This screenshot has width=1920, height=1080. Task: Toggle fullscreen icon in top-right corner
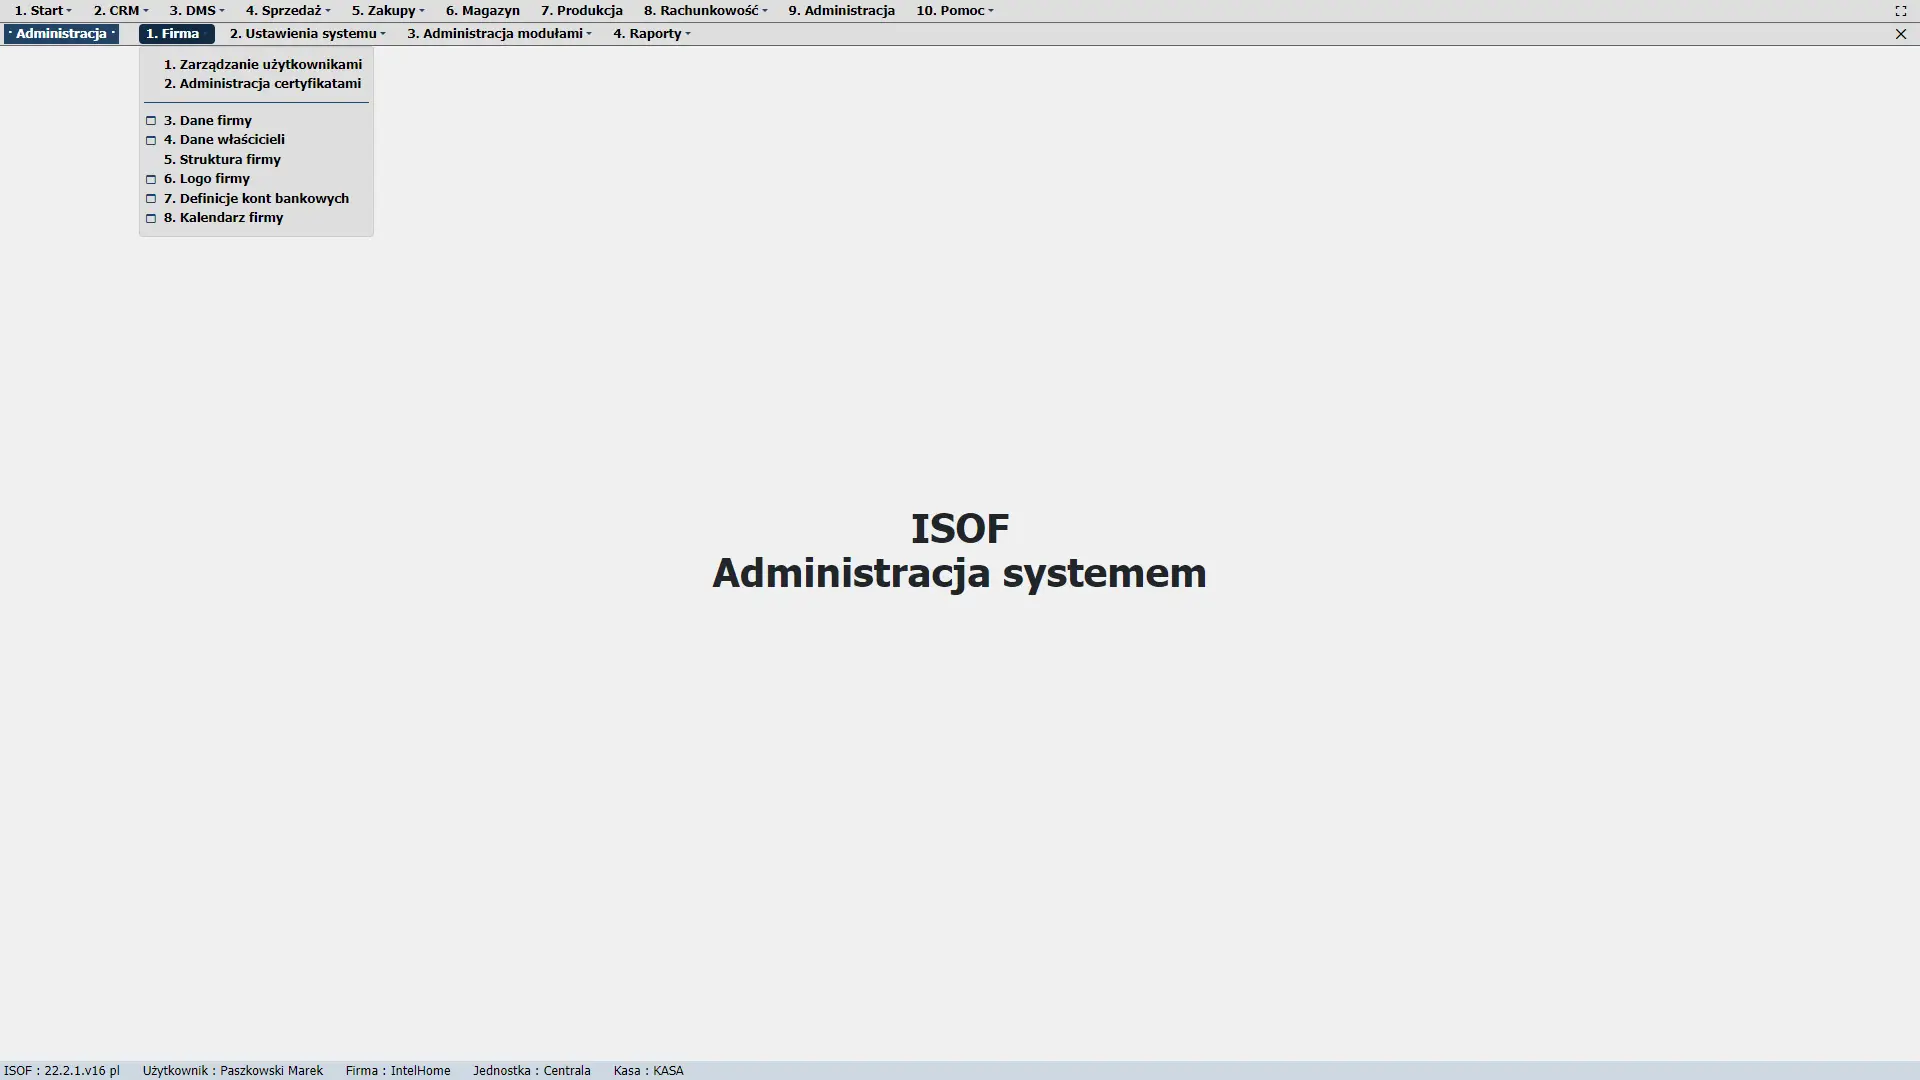click(1901, 11)
